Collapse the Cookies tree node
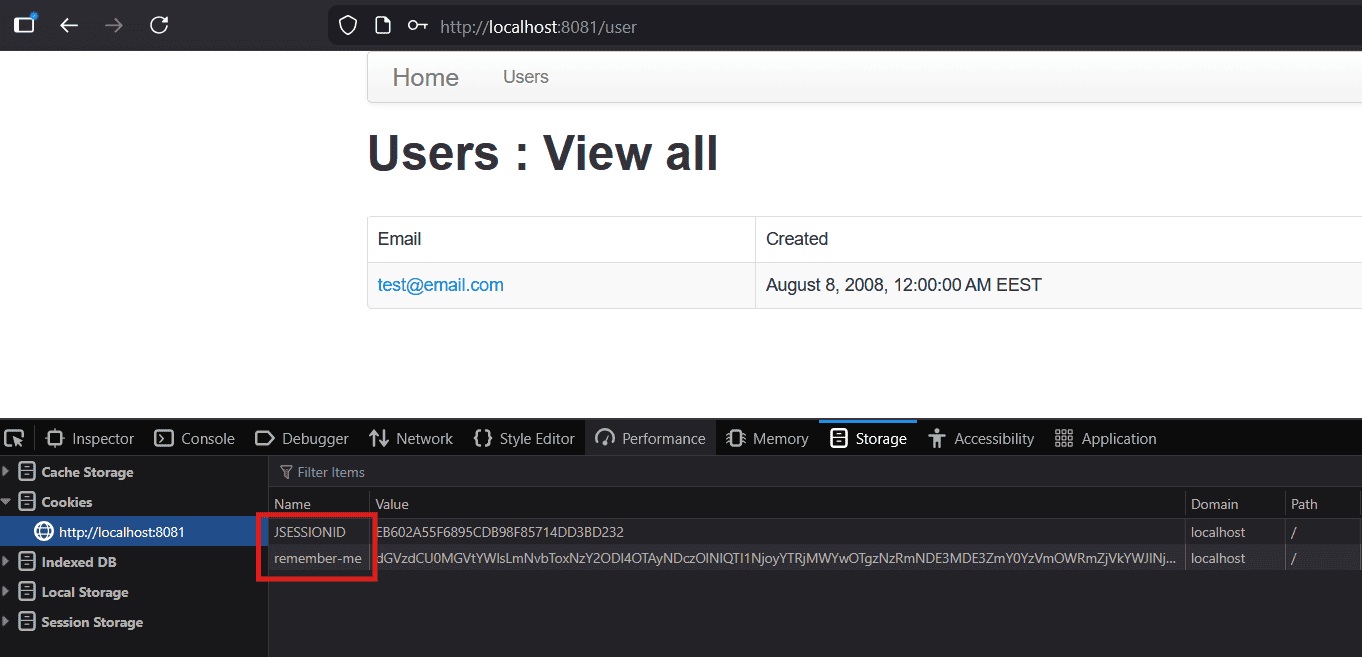This screenshot has height=657, width=1362. click(x=7, y=502)
